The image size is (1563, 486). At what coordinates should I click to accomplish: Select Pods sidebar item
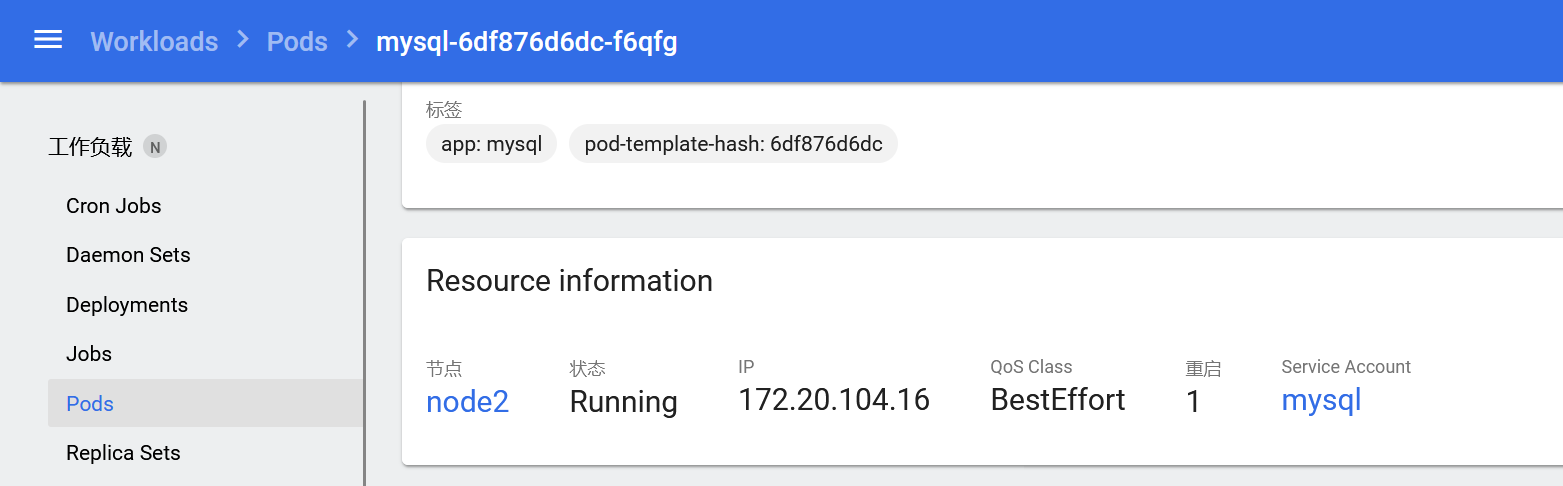click(x=205, y=403)
